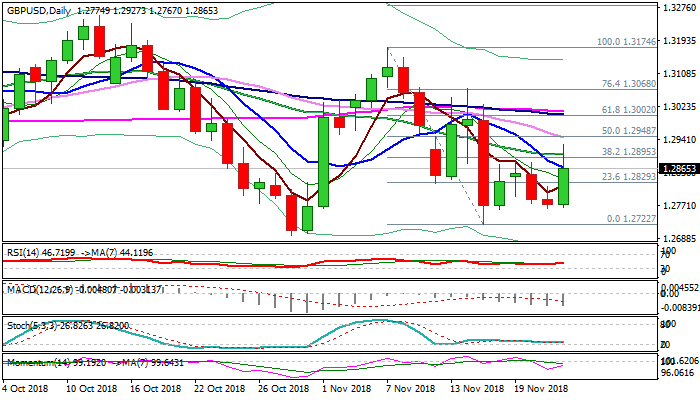Click the 19 Nov 2018 date label

(539, 387)
